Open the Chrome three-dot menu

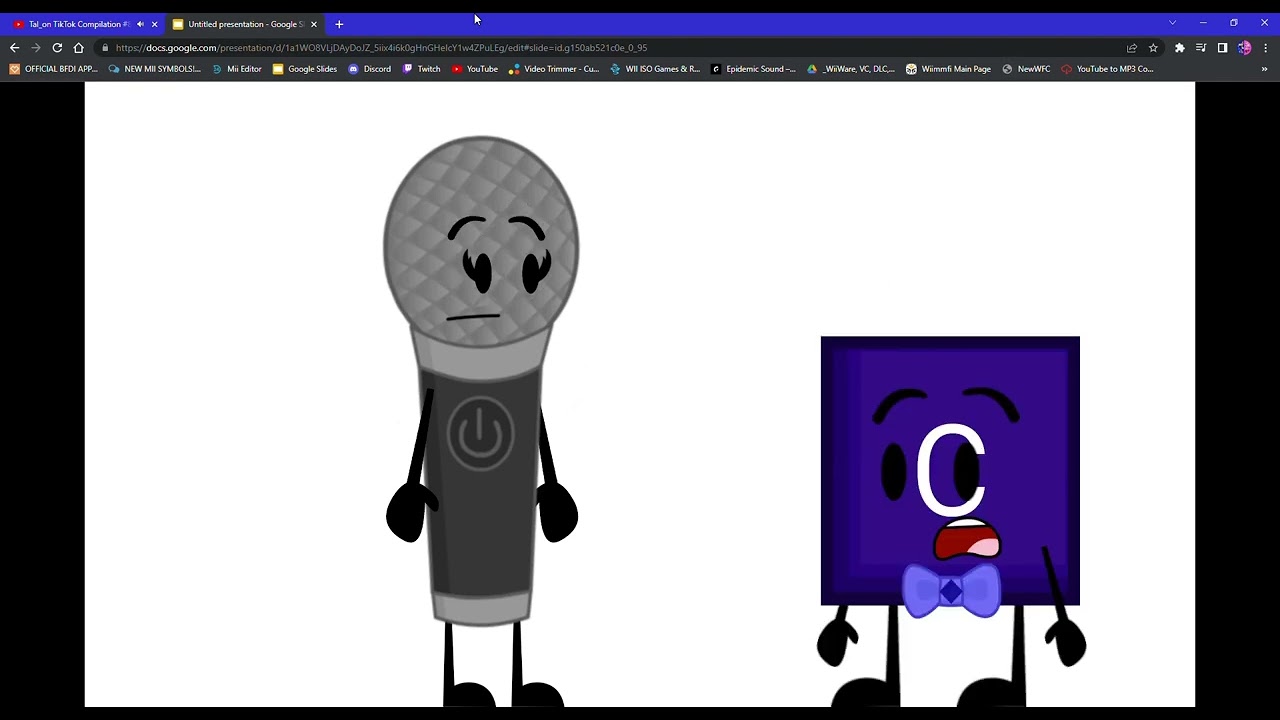[1265, 48]
